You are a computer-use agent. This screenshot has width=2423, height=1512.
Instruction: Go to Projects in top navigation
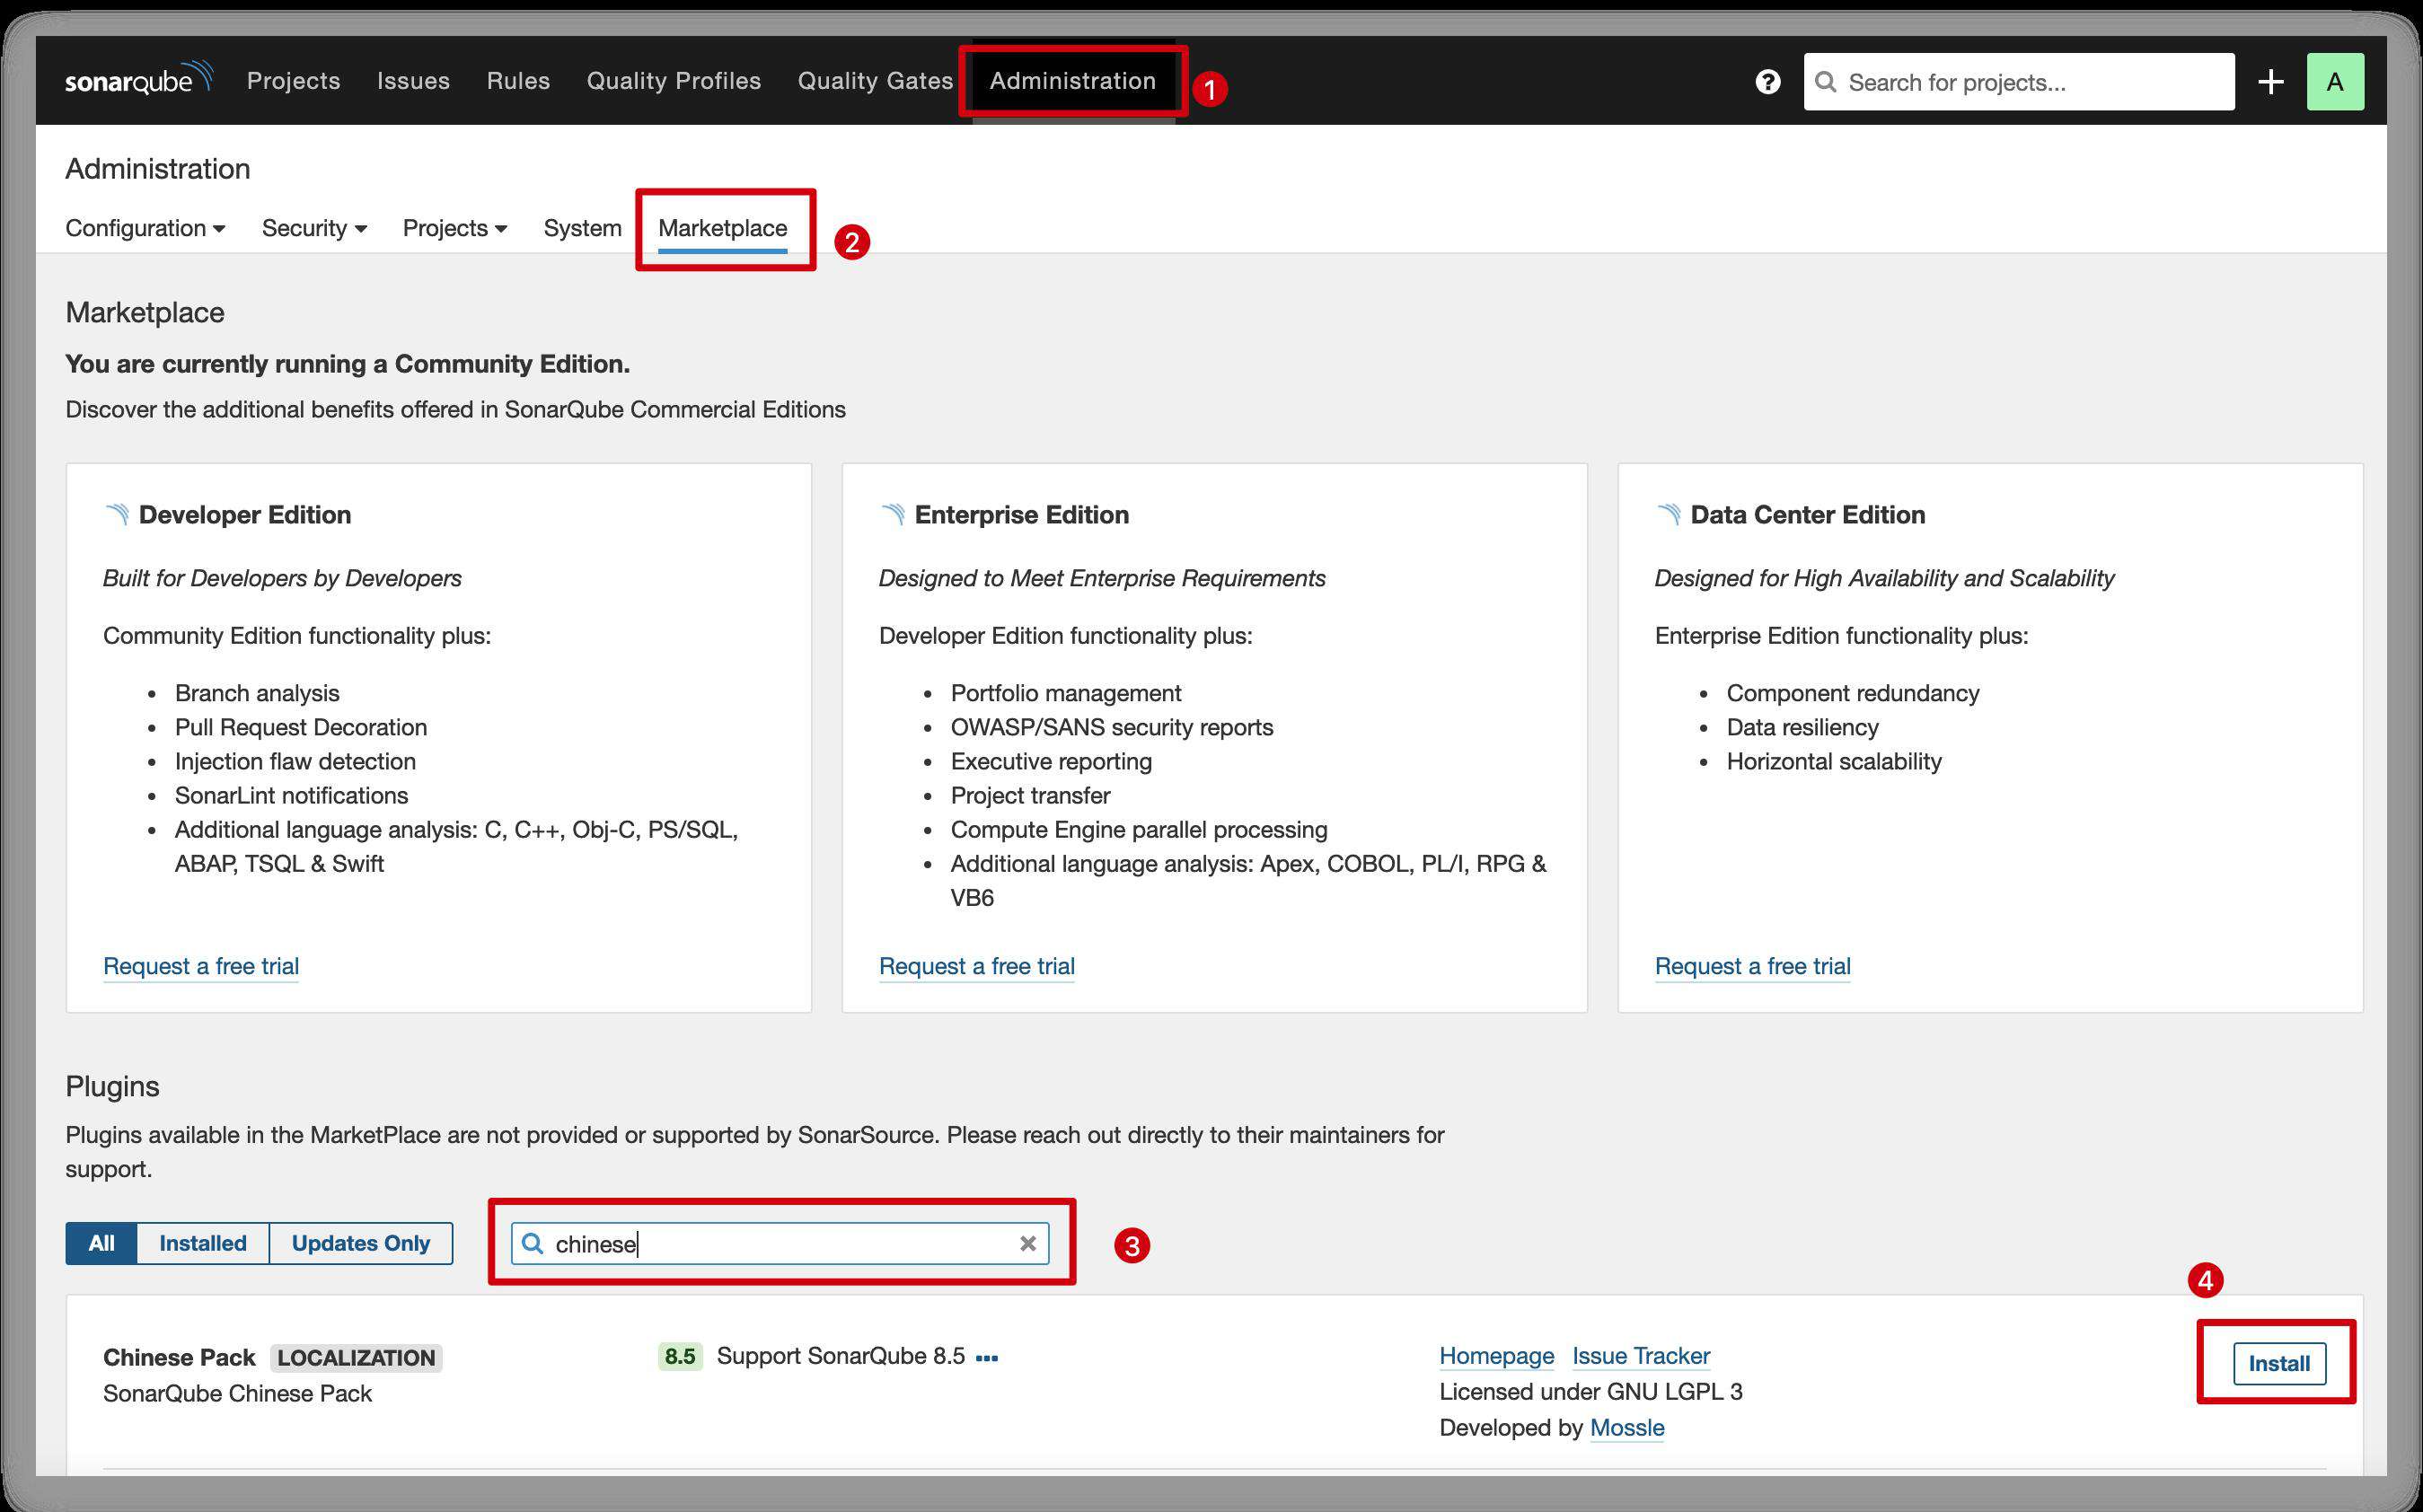[293, 80]
